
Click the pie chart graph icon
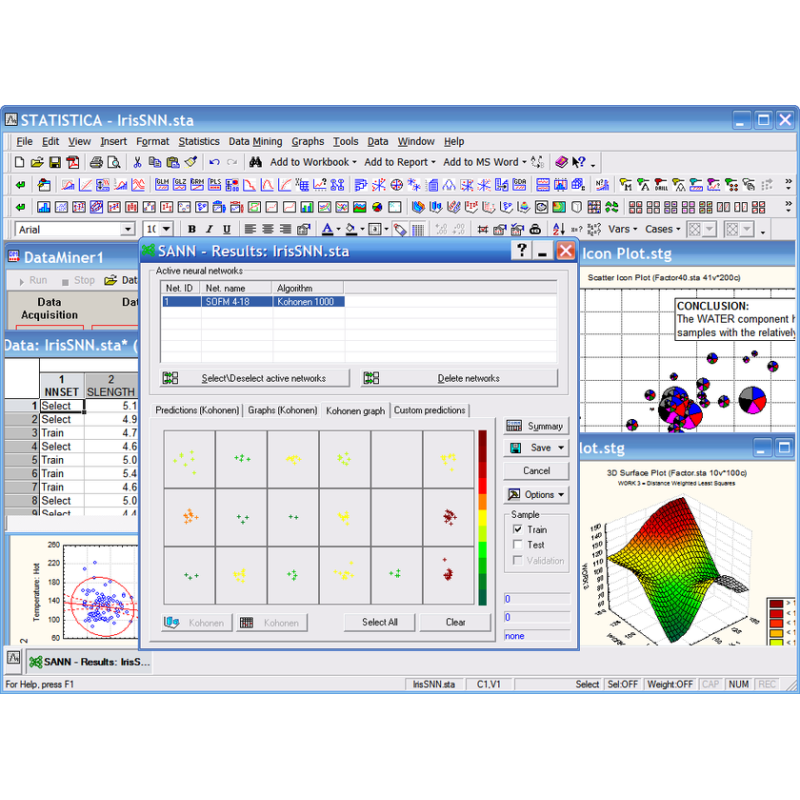(x=377, y=207)
